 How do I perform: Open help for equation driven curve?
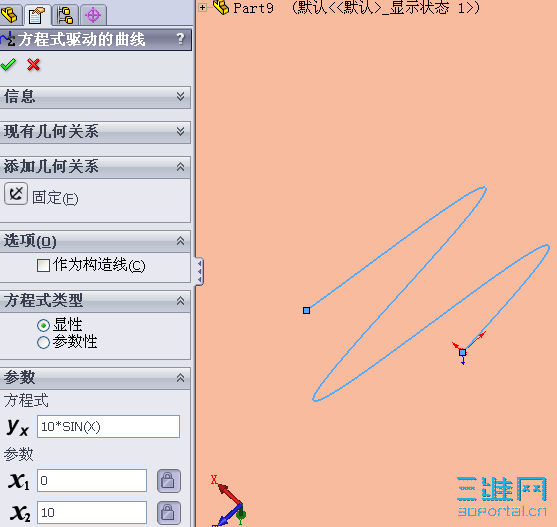(x=180, y=38)
